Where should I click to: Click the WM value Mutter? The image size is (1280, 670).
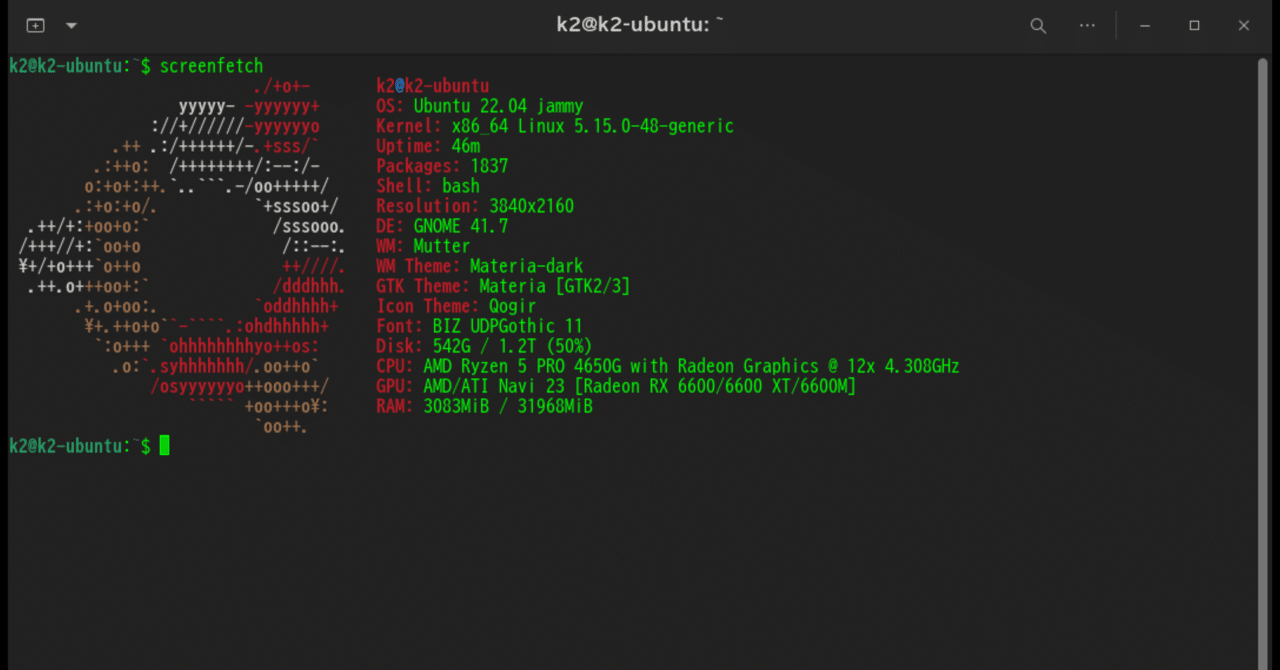click(442, 246)
